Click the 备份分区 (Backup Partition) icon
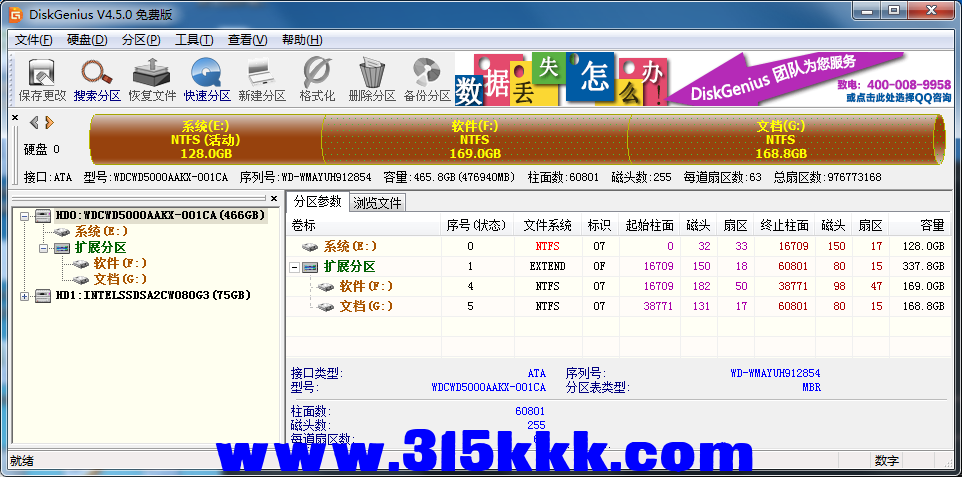The image size is (962, 477). click(427, 80)
